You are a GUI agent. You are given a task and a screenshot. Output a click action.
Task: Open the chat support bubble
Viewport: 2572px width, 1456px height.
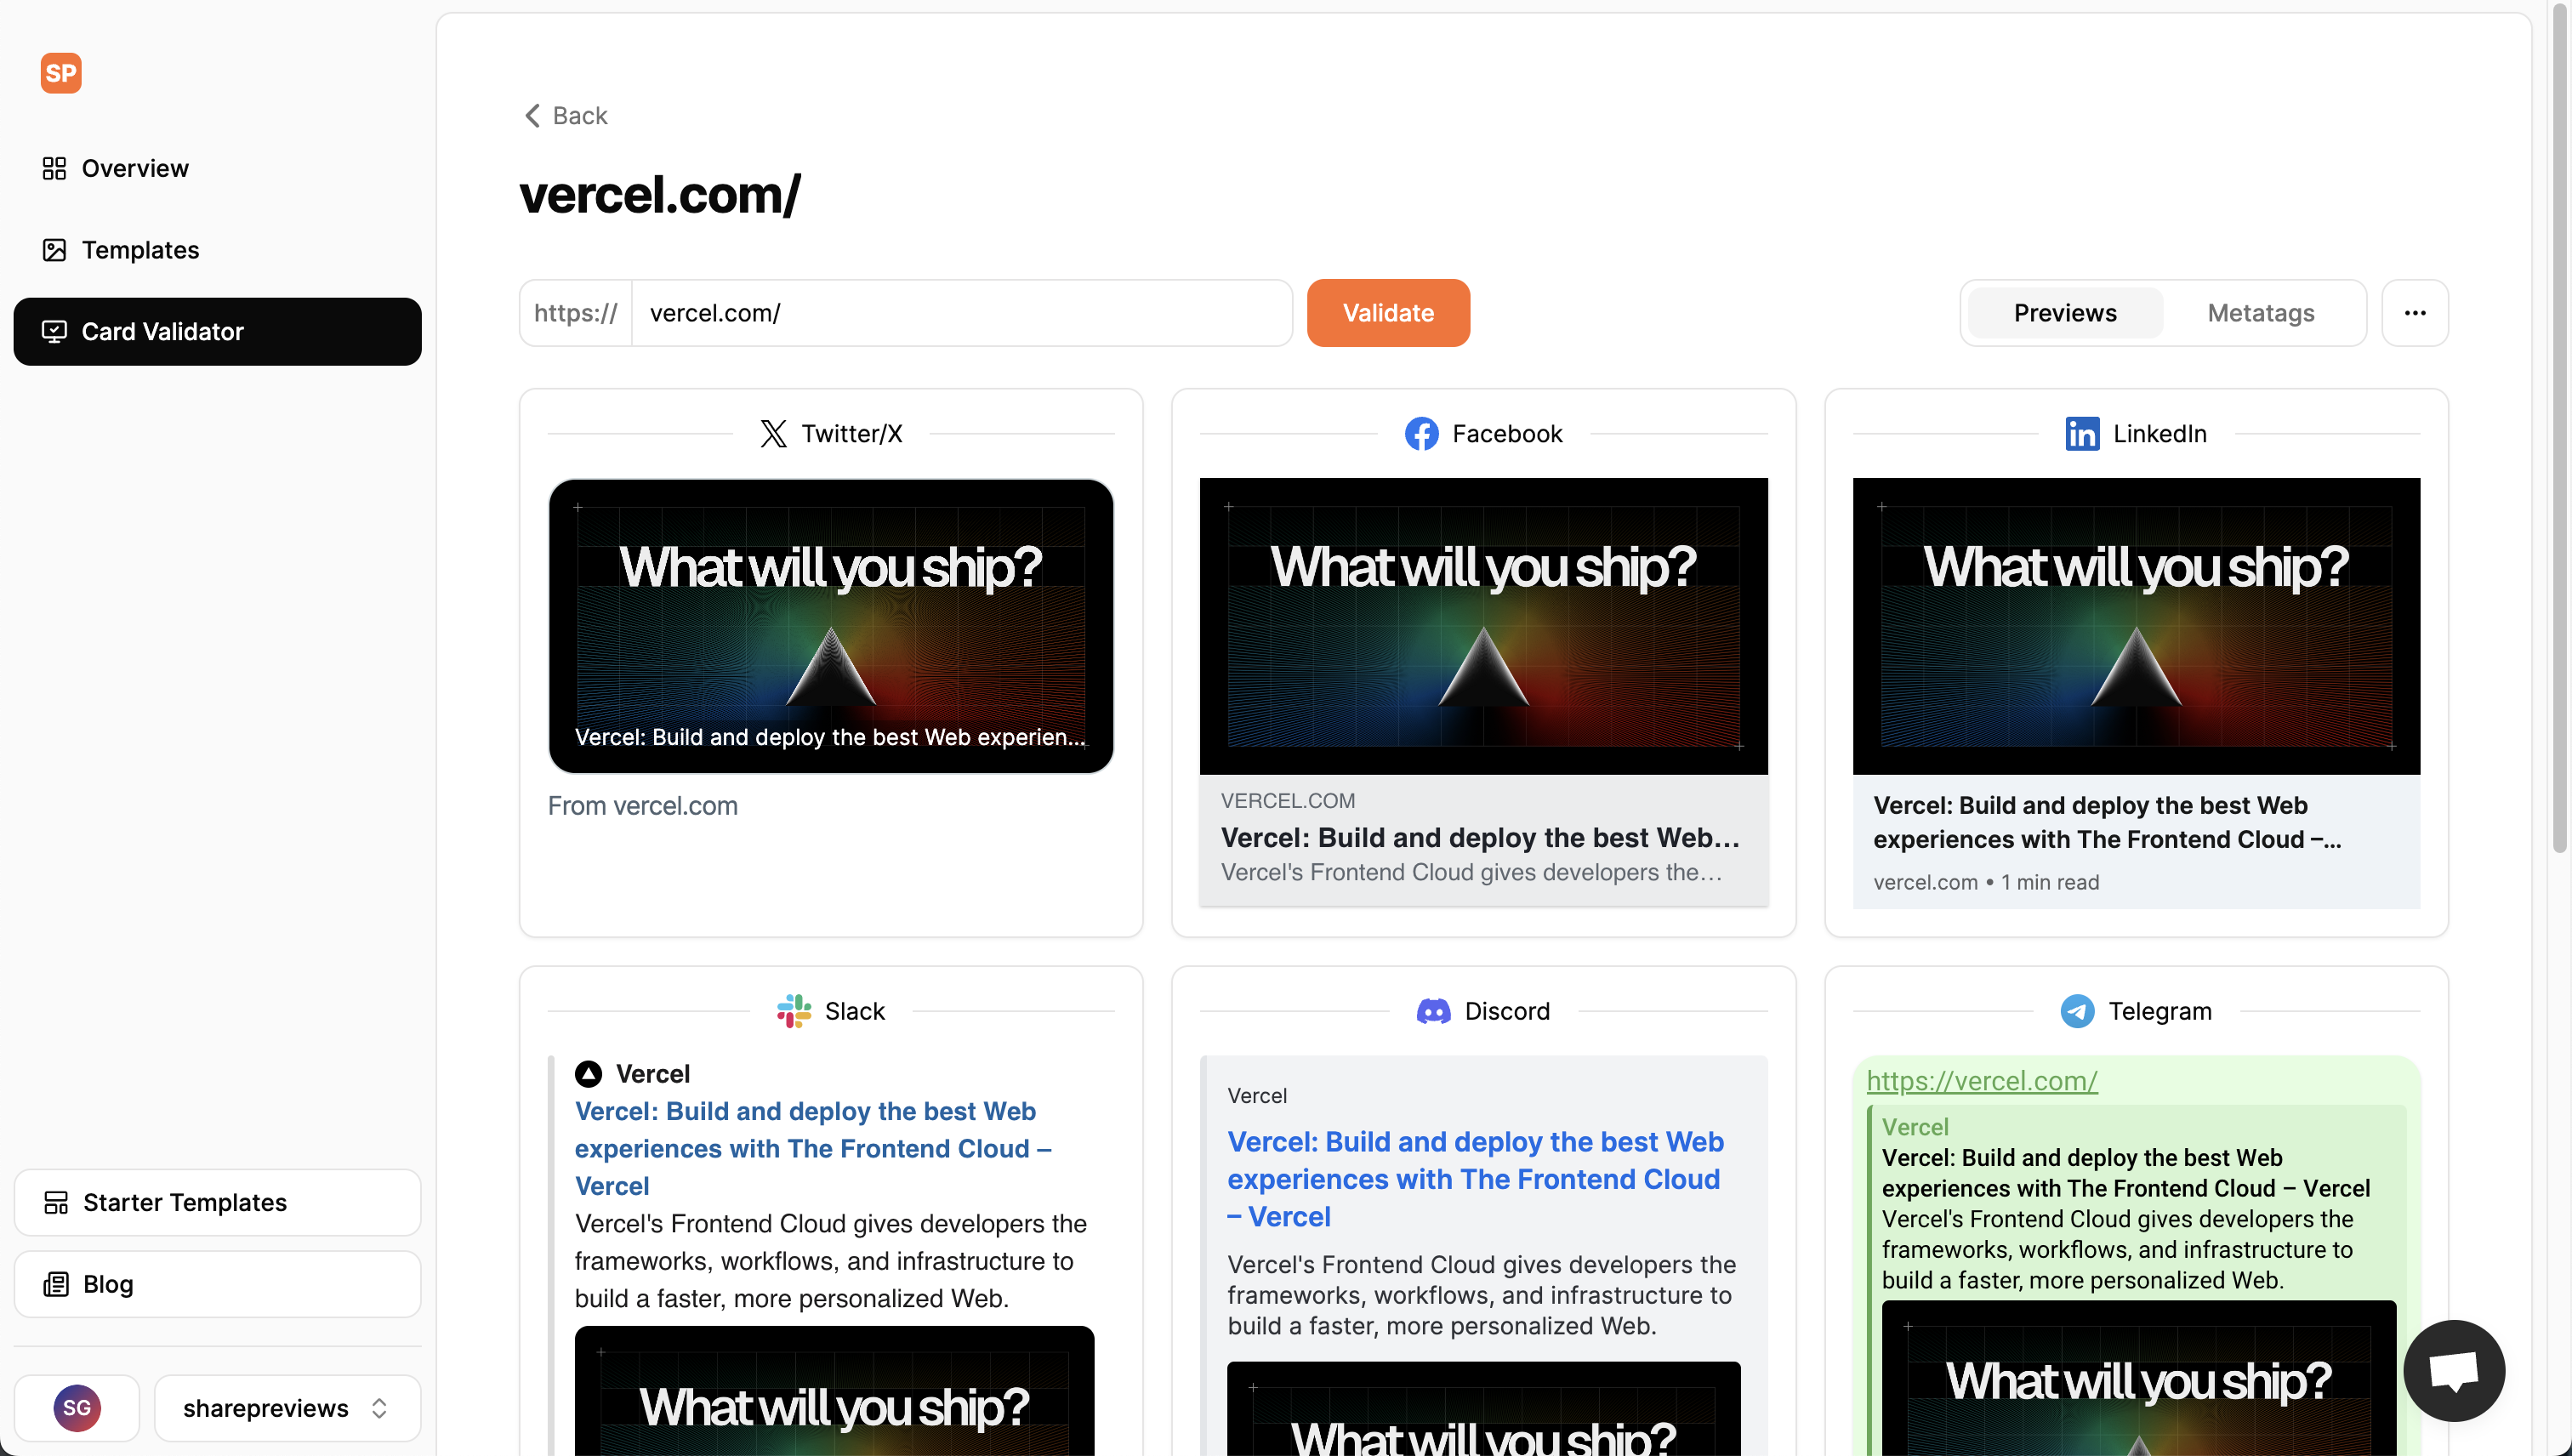point(2454,1370)
